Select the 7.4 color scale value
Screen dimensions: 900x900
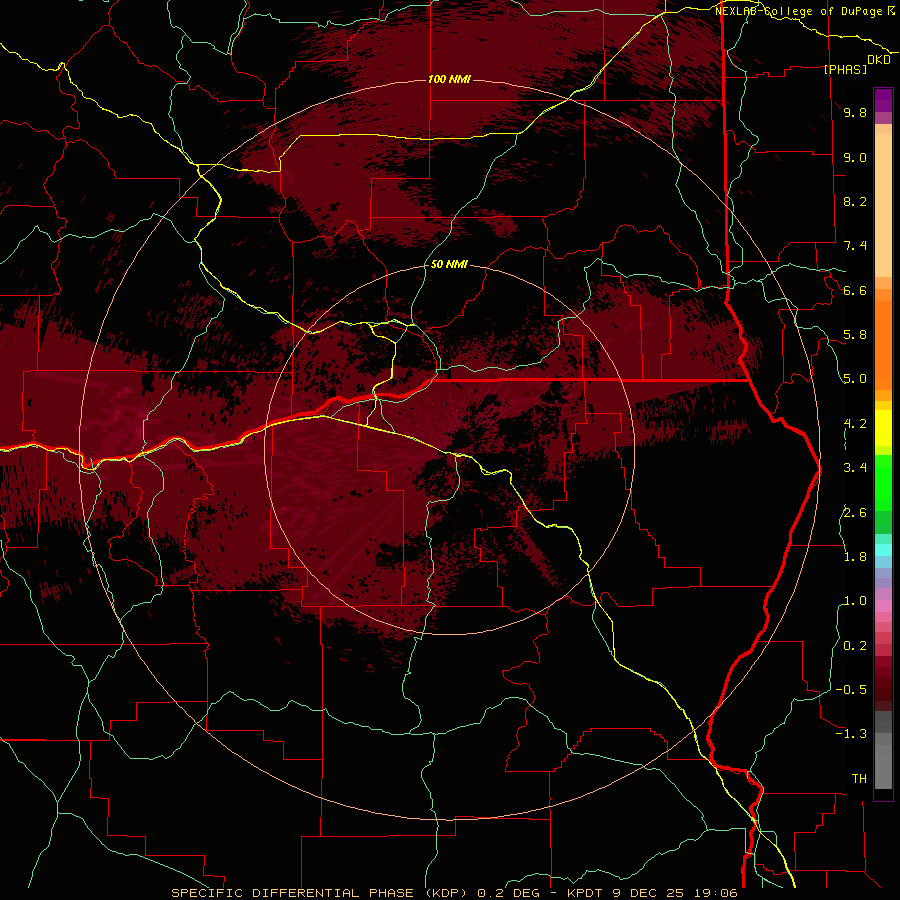coord(855,246)
